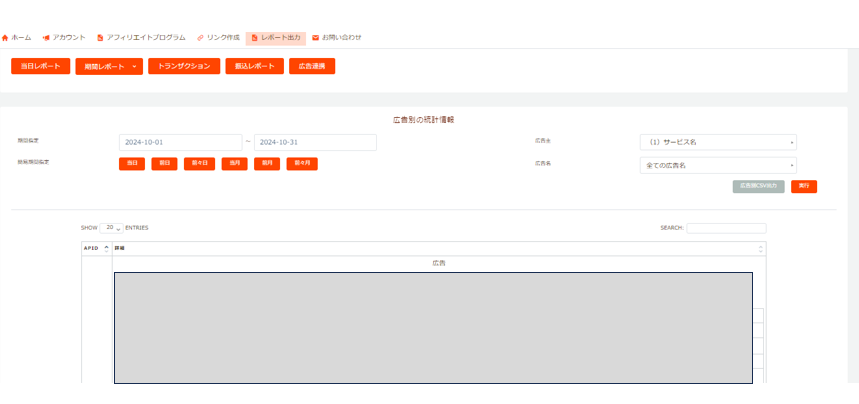Click the 広告別CSV出力 export button
Screen dimensions: 859x404
(x=758, y=186)
